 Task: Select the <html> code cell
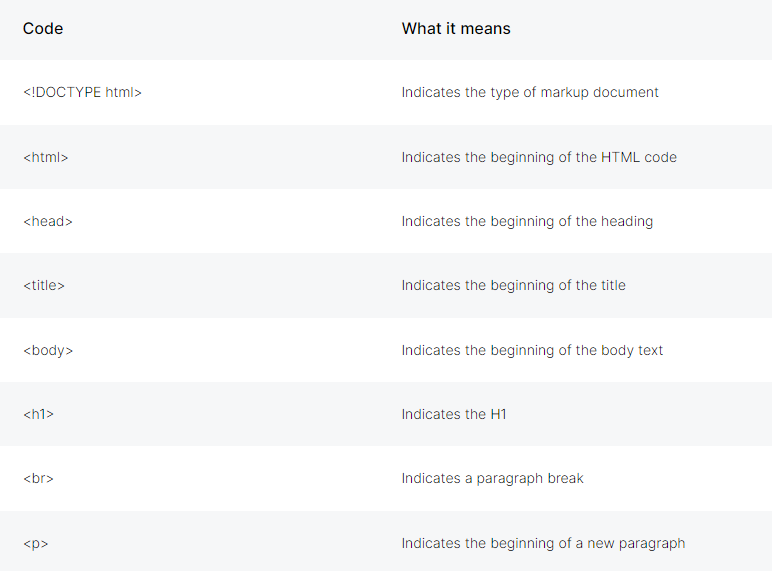(x=45, y=157)
